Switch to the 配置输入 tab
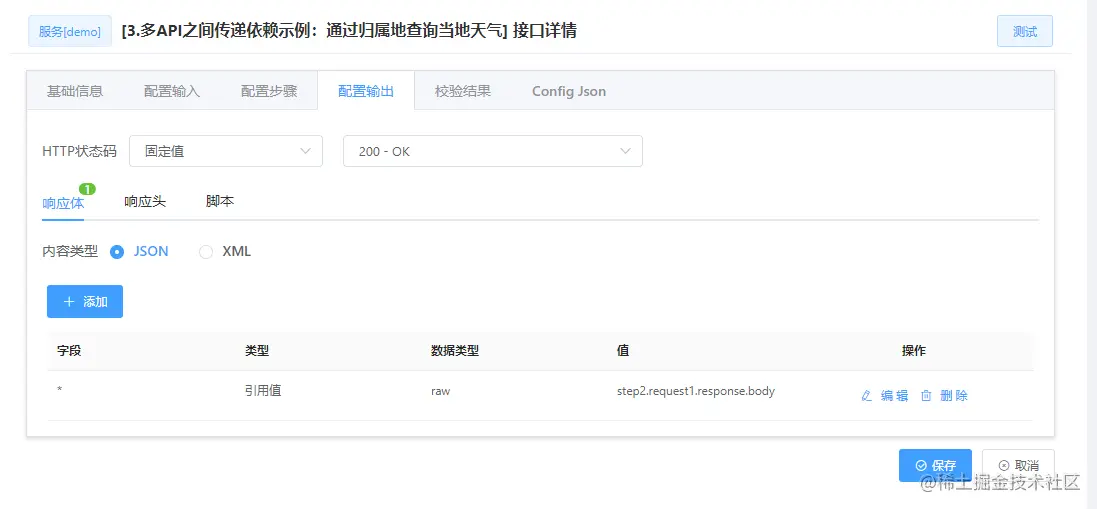Image resolution: width=1097 pixels, height=509 pixels. click(172, 91)
